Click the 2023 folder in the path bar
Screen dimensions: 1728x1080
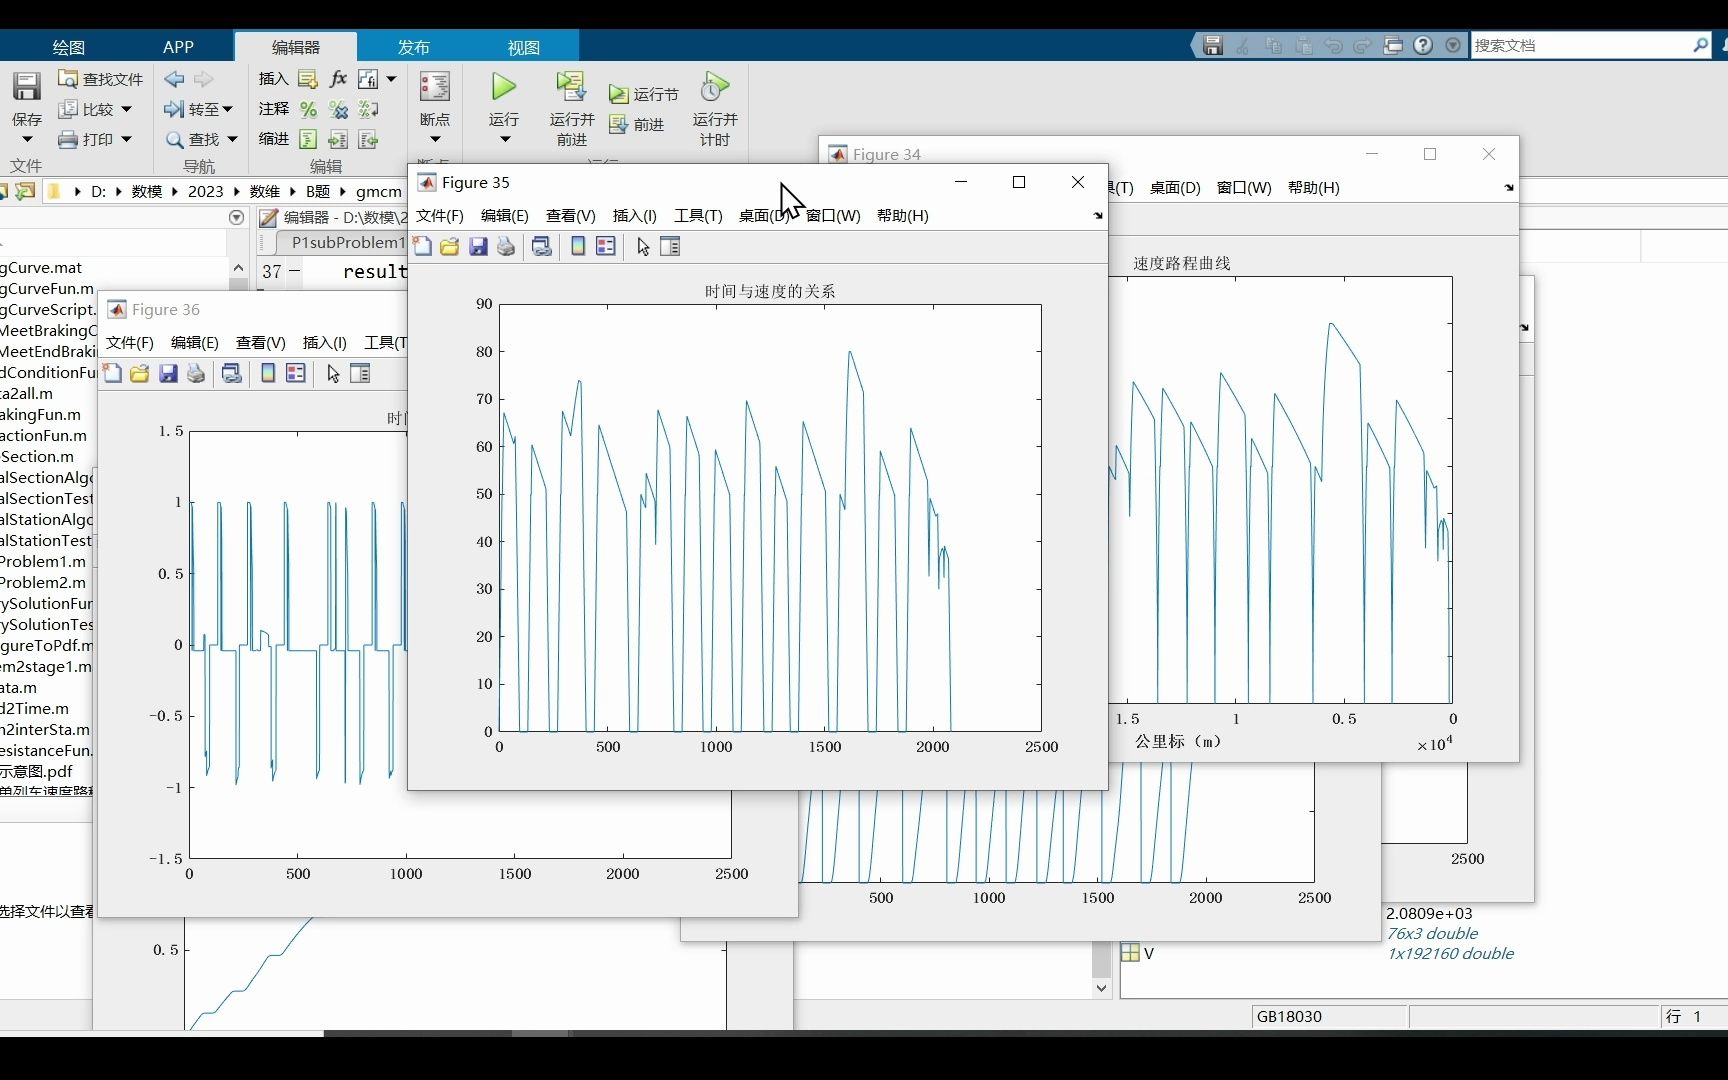(205, 191)
